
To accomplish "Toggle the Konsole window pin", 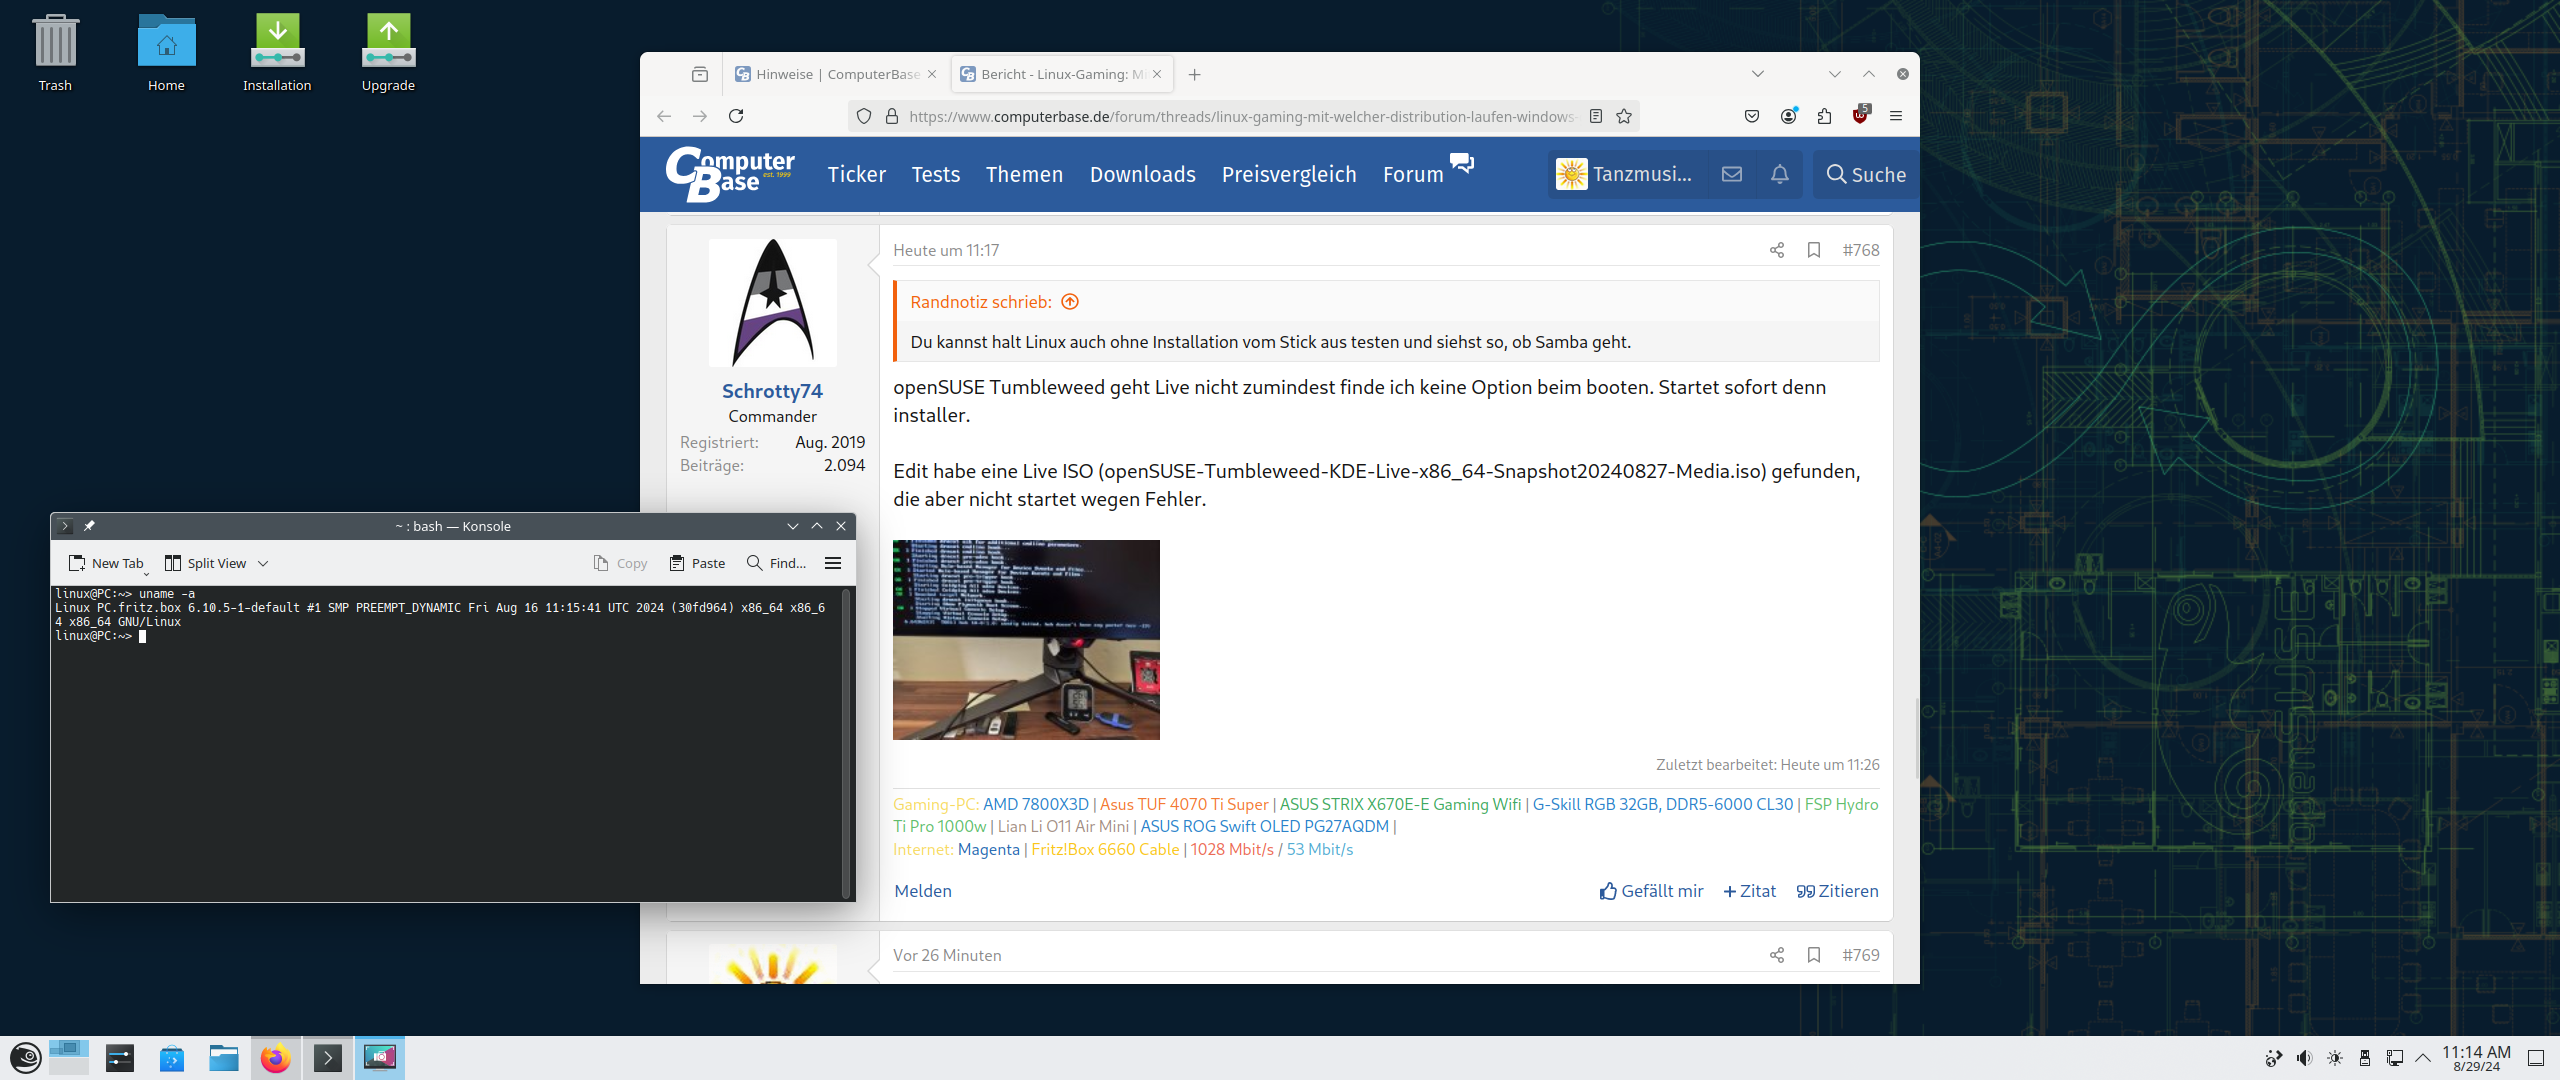I will (x=89, y=526).
